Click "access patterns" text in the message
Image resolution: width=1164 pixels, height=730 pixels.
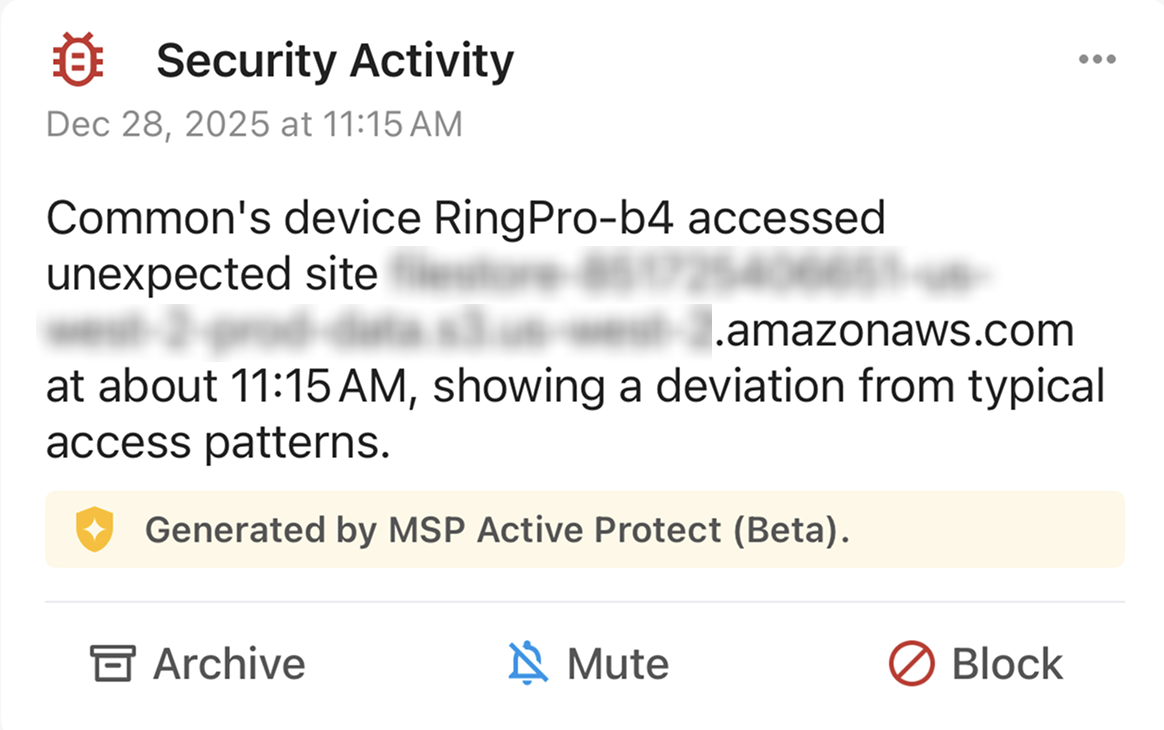coord(217,443)
